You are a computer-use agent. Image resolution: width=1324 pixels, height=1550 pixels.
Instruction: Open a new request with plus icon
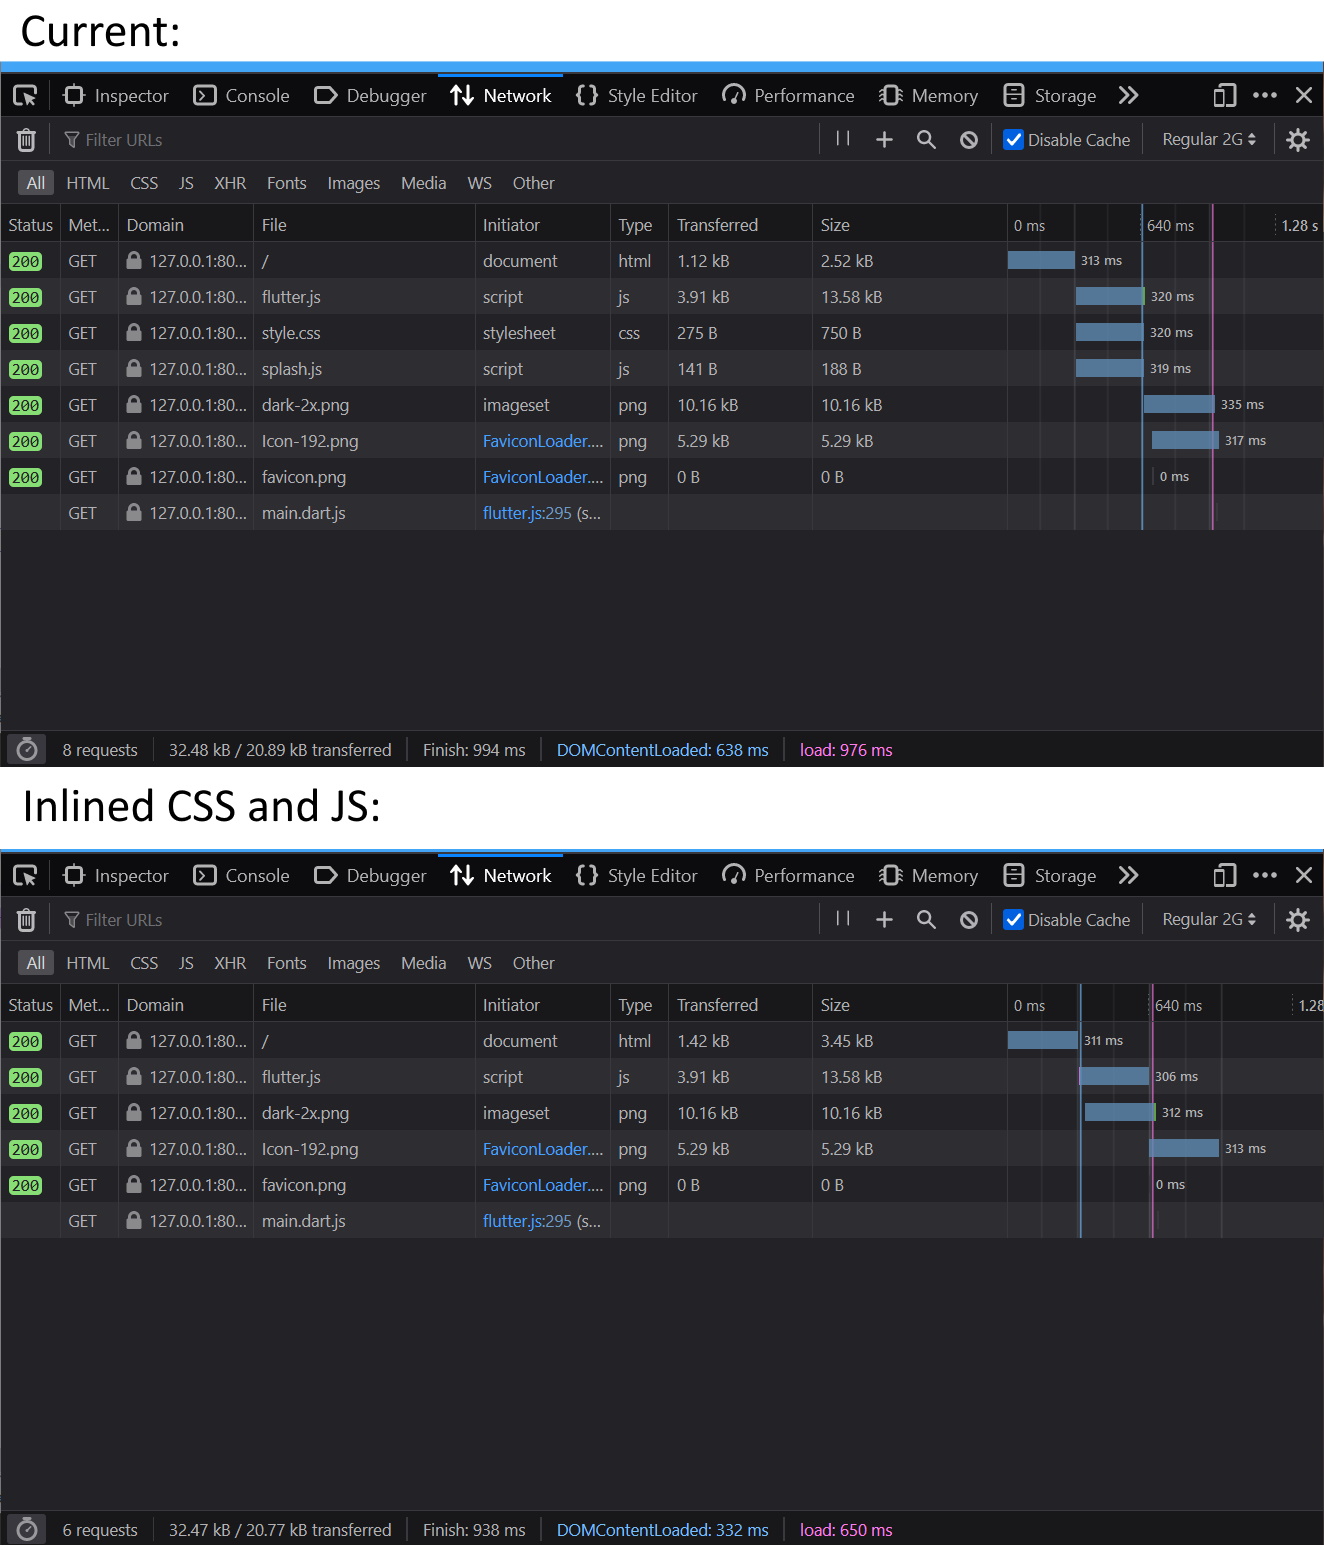click(884, 139)
